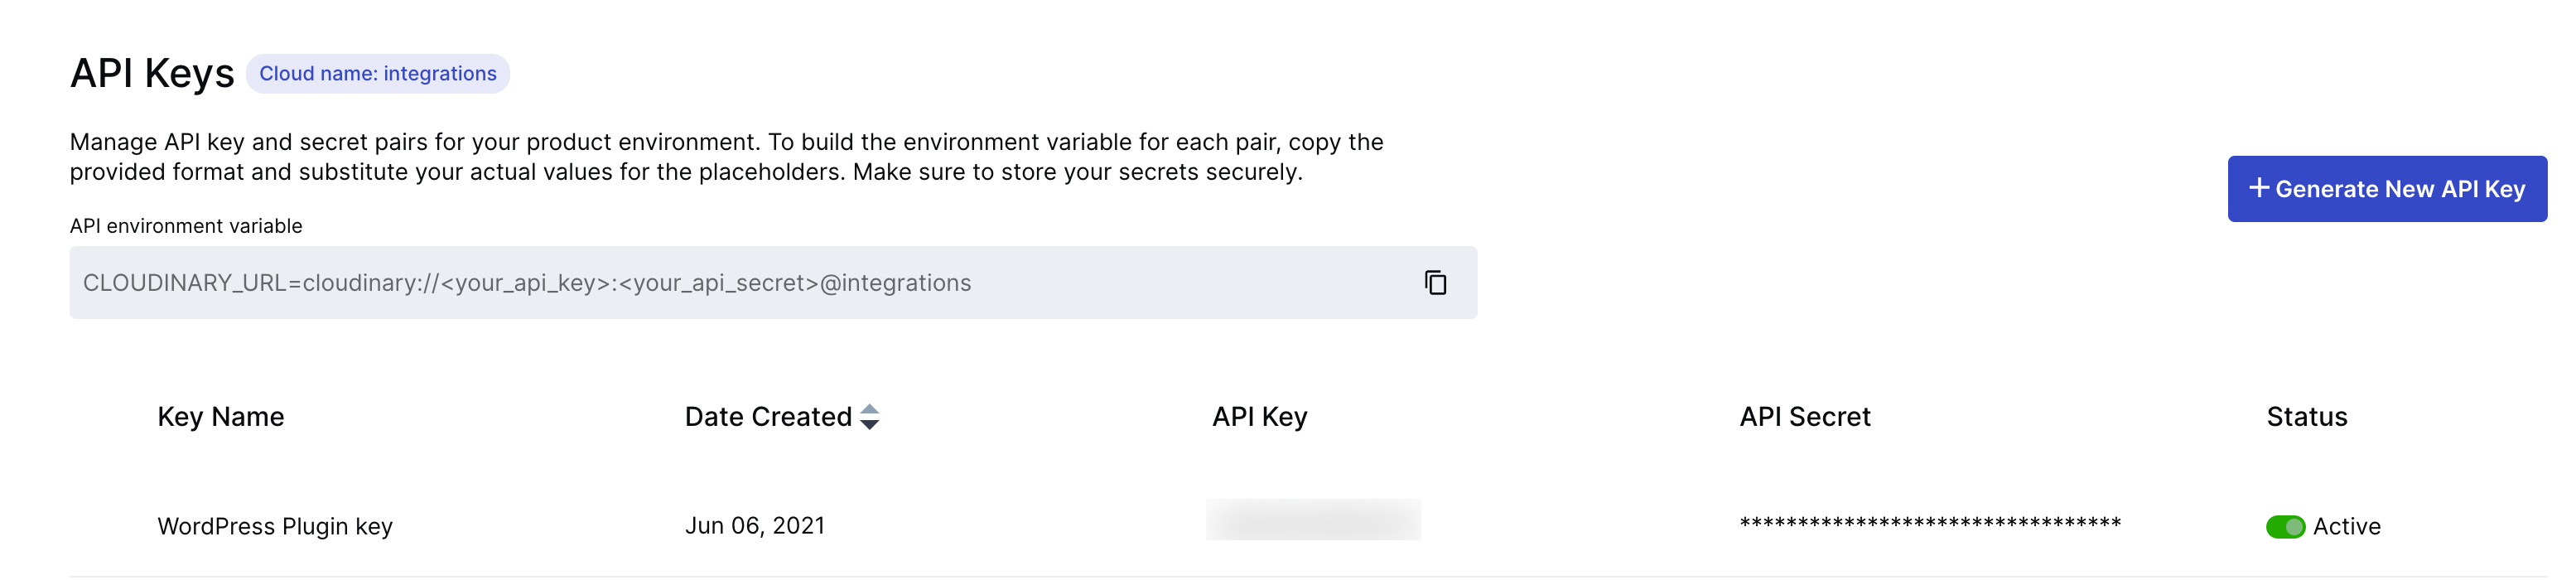
Task: Click the Status column header
Action: (x=2306, y=417)
